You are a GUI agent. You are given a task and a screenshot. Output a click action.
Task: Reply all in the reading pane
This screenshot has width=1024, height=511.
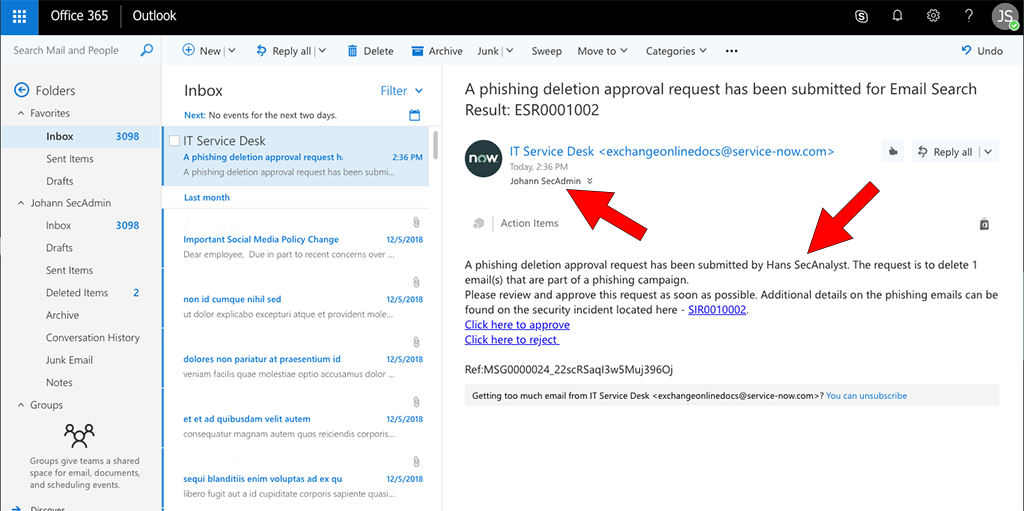click(946, 152)
